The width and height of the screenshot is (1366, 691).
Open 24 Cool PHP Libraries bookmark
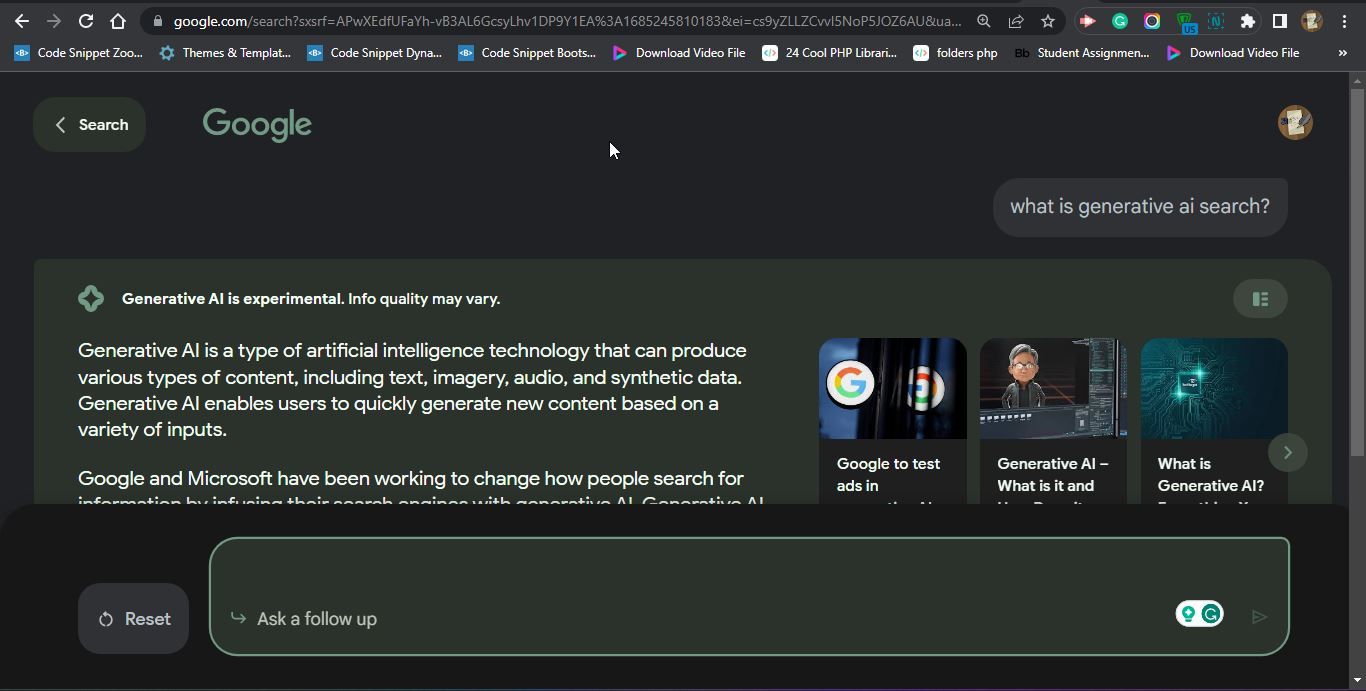(x=830, y=53)
